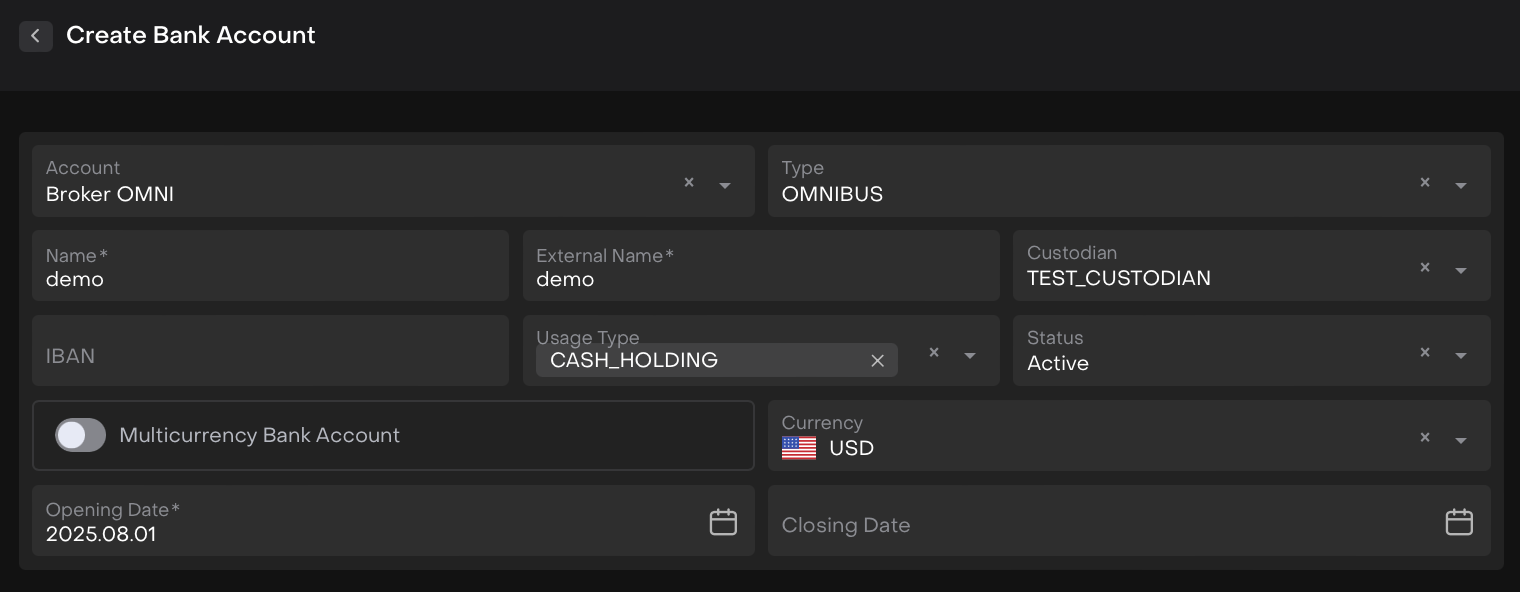Remove the CASH_HOLDING usage type chip

tap(877, 360)
